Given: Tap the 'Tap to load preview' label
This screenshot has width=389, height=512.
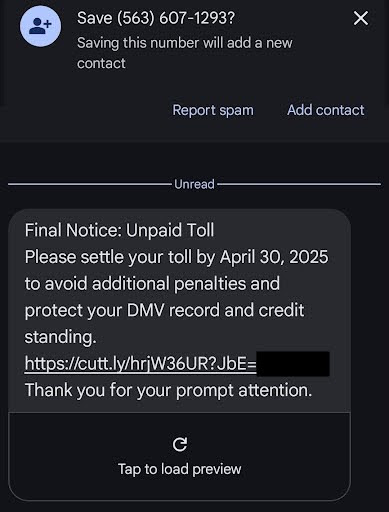Looking at the screenshot, I should pyautogui.click(x=180, y=469).
